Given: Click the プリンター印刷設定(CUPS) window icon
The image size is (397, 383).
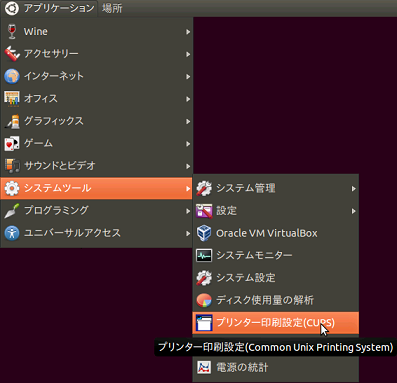Looking at the screenshot, I should point(204,323).
